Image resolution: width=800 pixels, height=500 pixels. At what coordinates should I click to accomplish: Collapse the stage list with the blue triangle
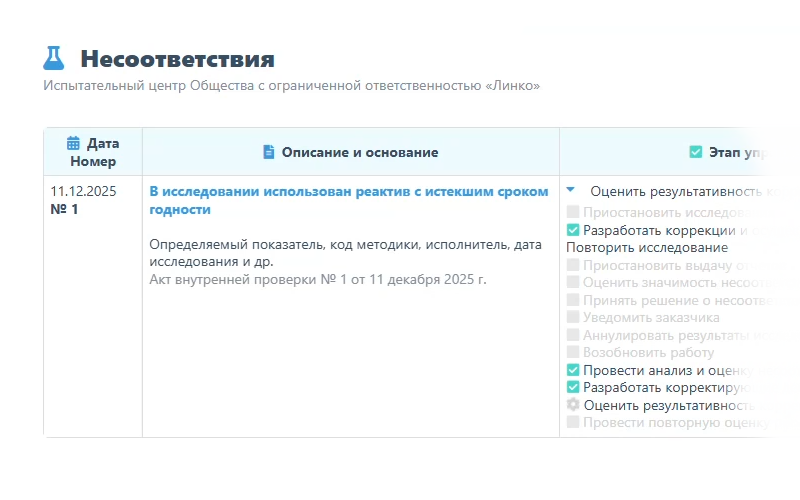point(571,190)
